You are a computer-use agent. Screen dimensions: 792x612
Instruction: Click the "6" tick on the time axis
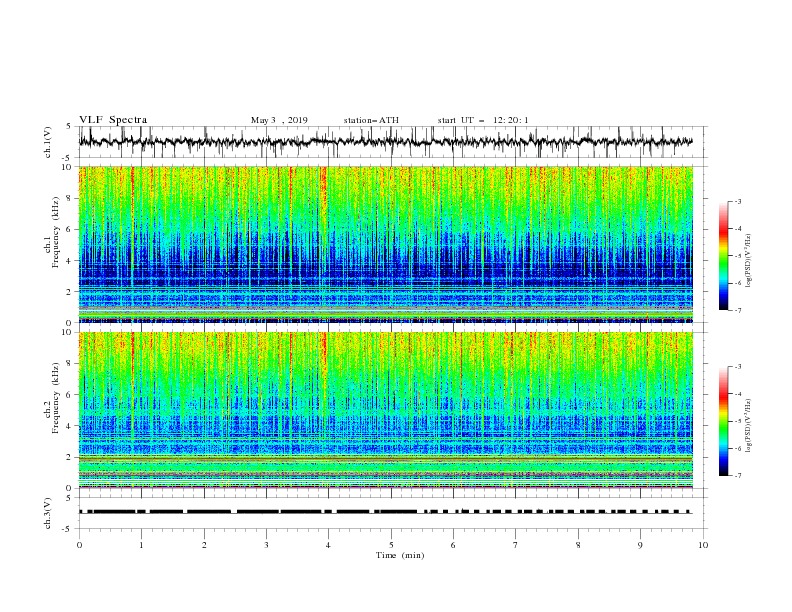(454, 545)
